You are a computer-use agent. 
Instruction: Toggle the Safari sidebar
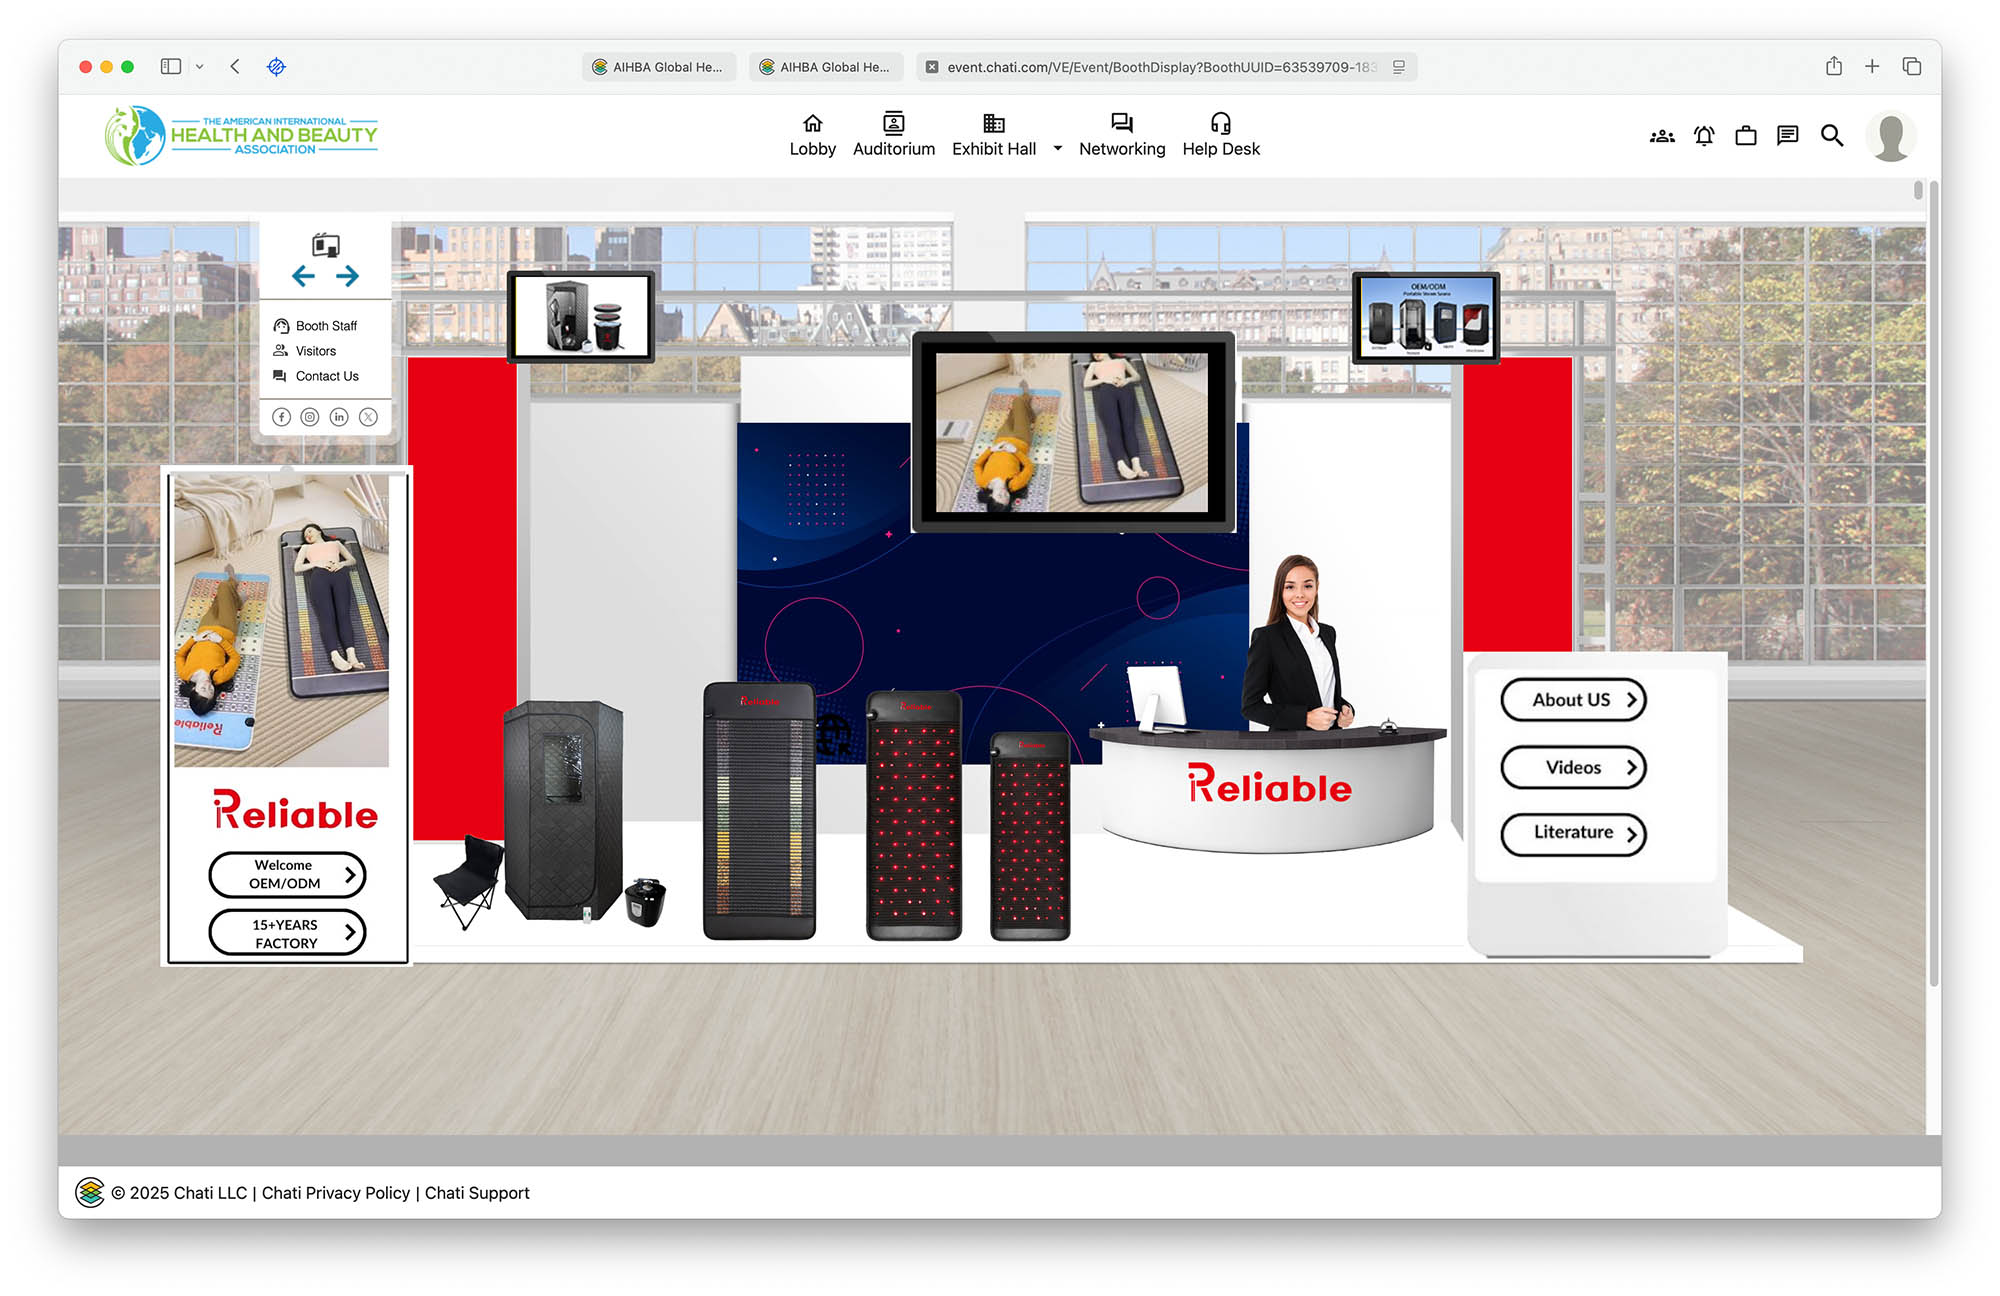pyautogui.click(x=171, y=67)
